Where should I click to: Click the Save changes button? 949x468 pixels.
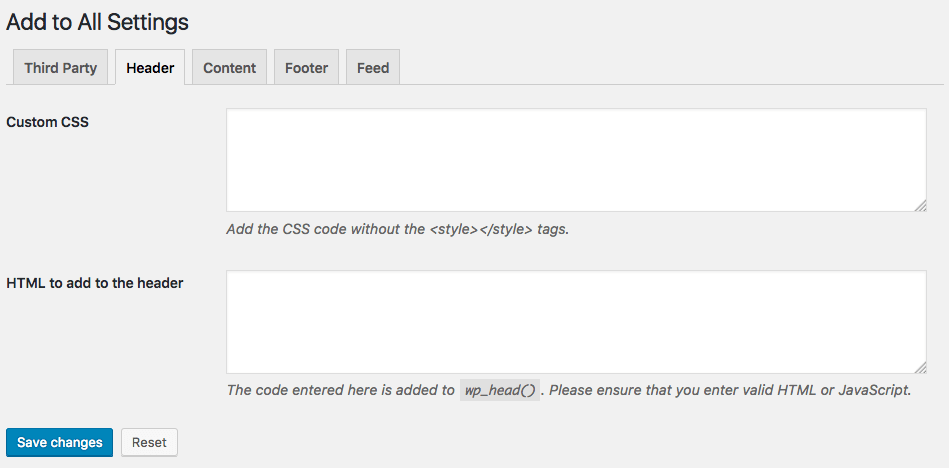59,443
